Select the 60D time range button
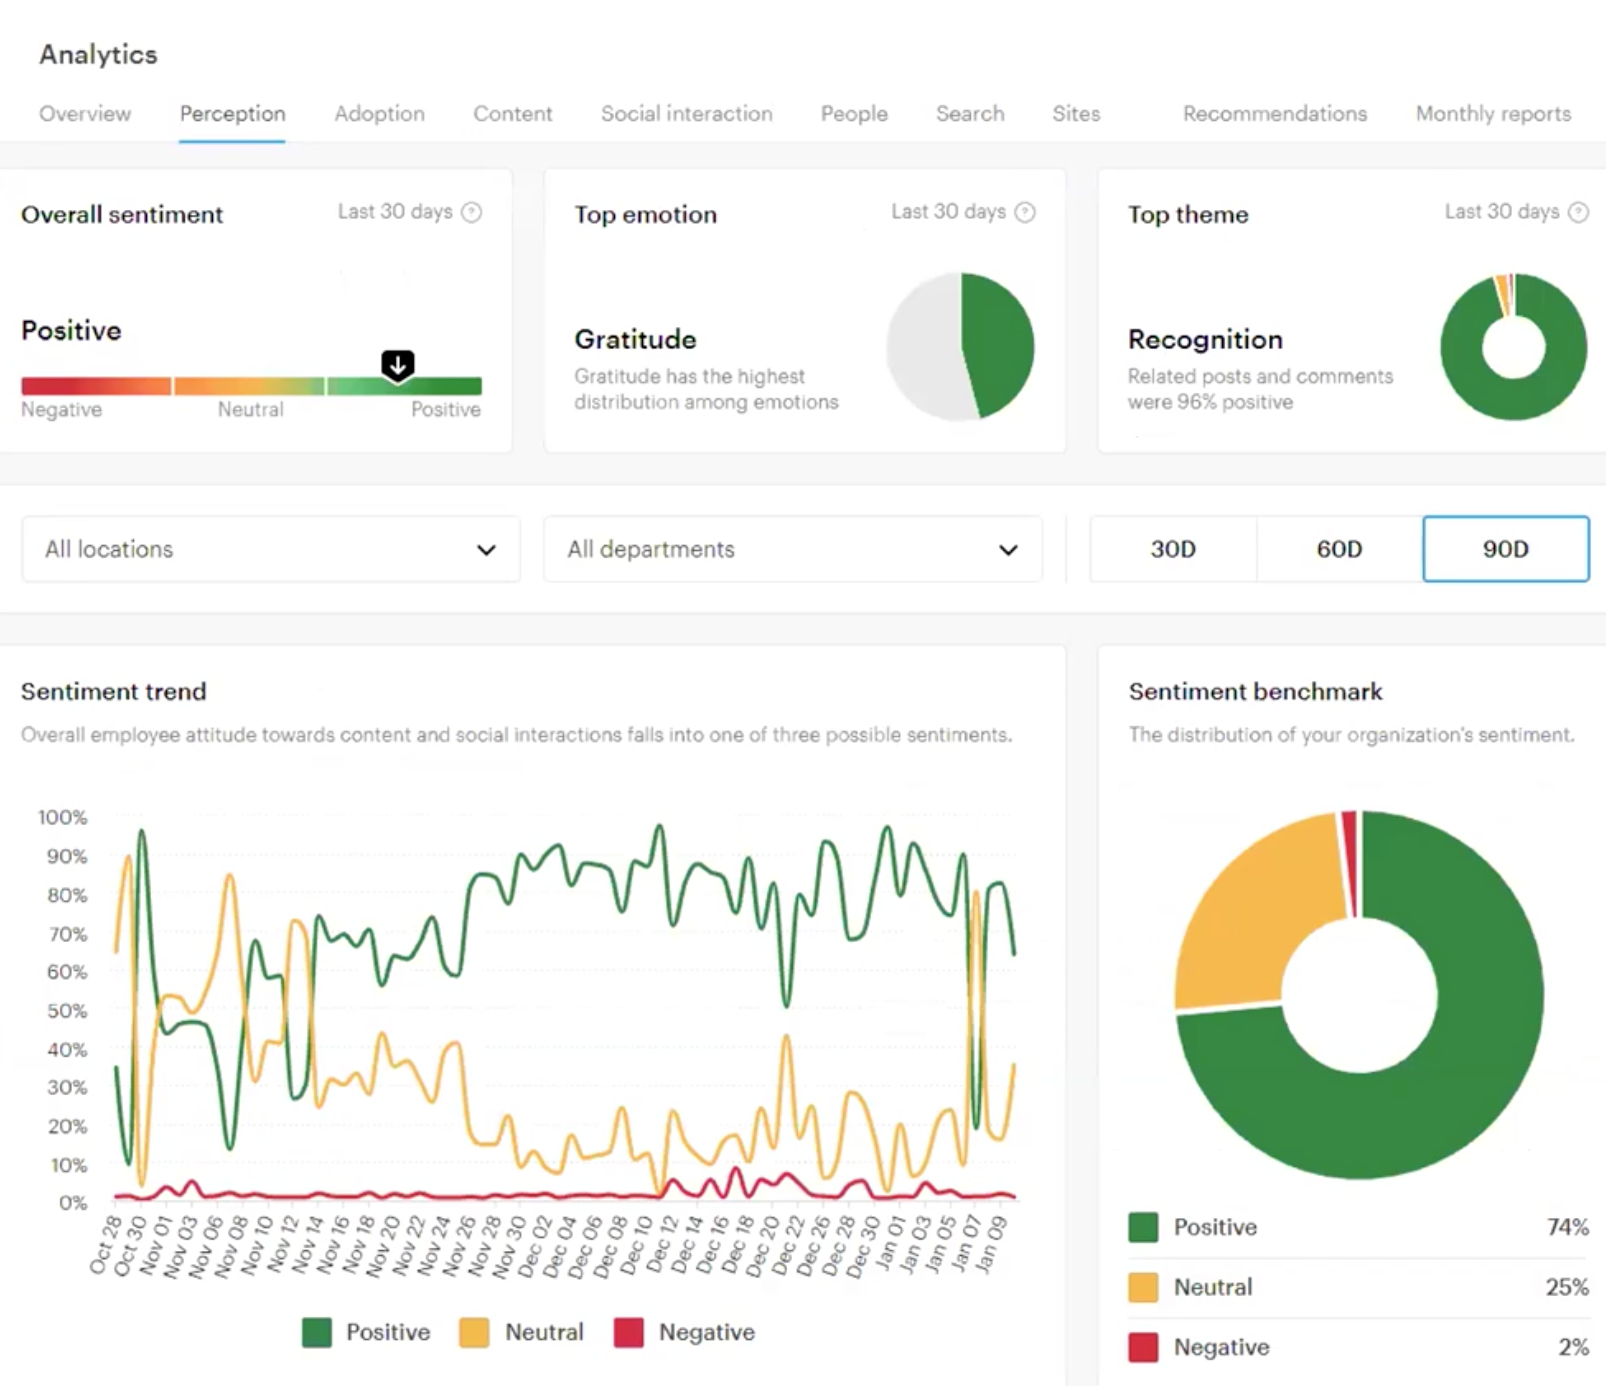1606x1386 pixels. coord(1338,549)
